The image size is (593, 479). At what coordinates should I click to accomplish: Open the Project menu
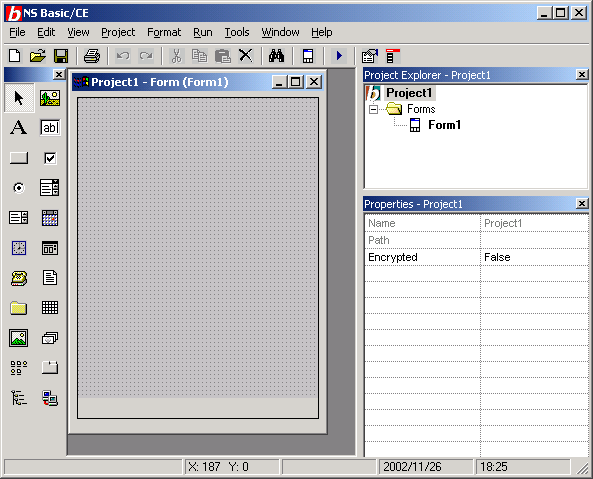[118, 33]
